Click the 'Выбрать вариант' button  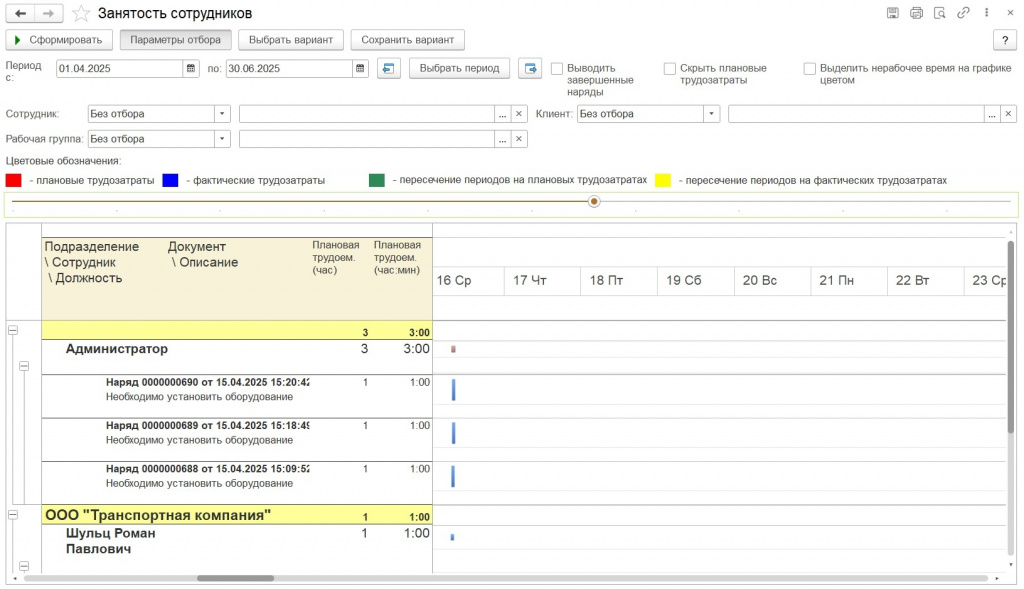point(291,40)
